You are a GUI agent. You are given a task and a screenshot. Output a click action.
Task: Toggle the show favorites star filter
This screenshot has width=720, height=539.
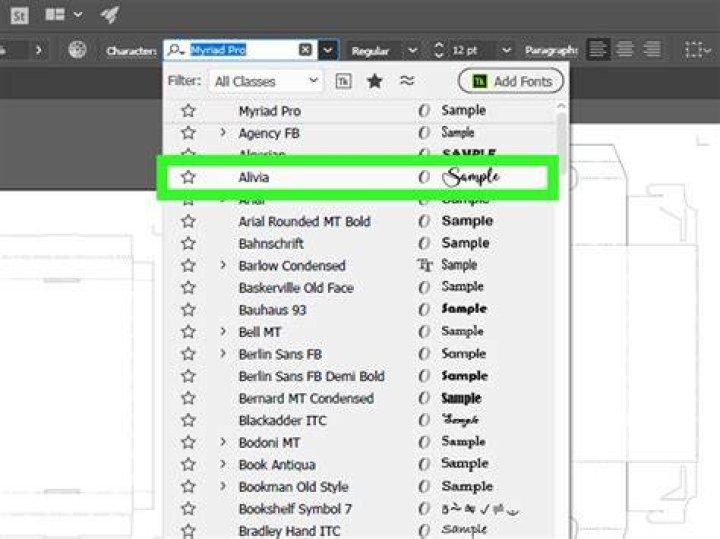point(375,81)
